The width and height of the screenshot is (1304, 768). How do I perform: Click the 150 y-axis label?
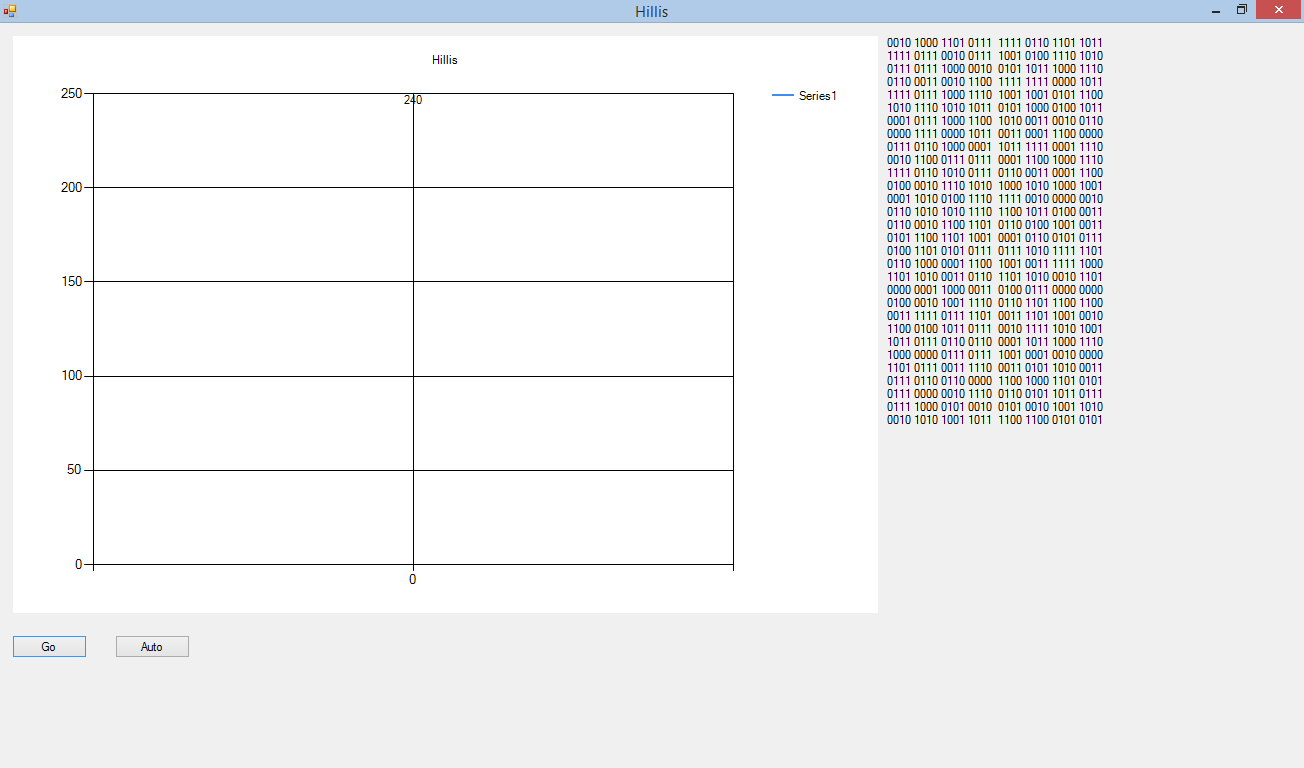[x=71, y=282]
